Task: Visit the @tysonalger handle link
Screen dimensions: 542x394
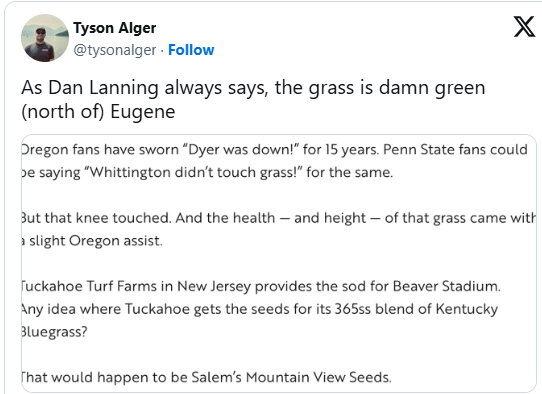Action: pos(115,50)
